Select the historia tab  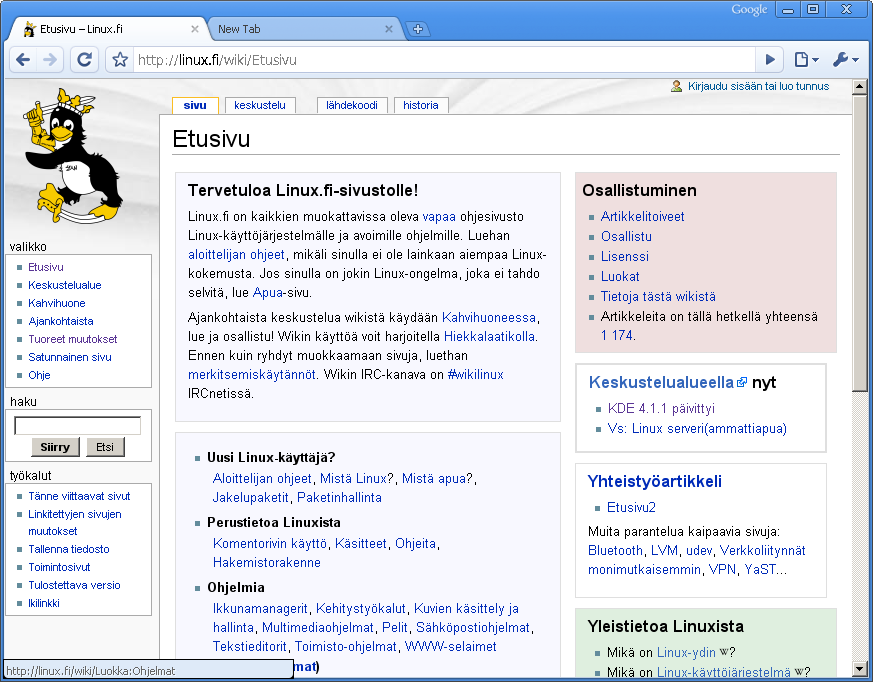pyautogui.click(x=420, y=105)
